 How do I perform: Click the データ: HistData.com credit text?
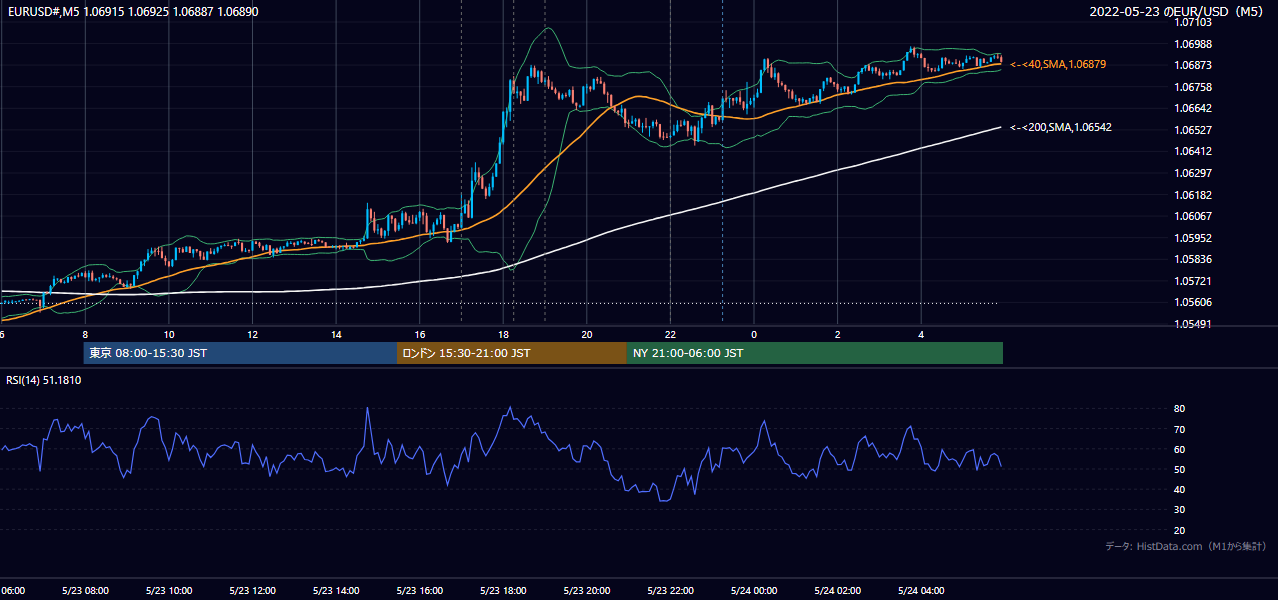(1186, 546)
